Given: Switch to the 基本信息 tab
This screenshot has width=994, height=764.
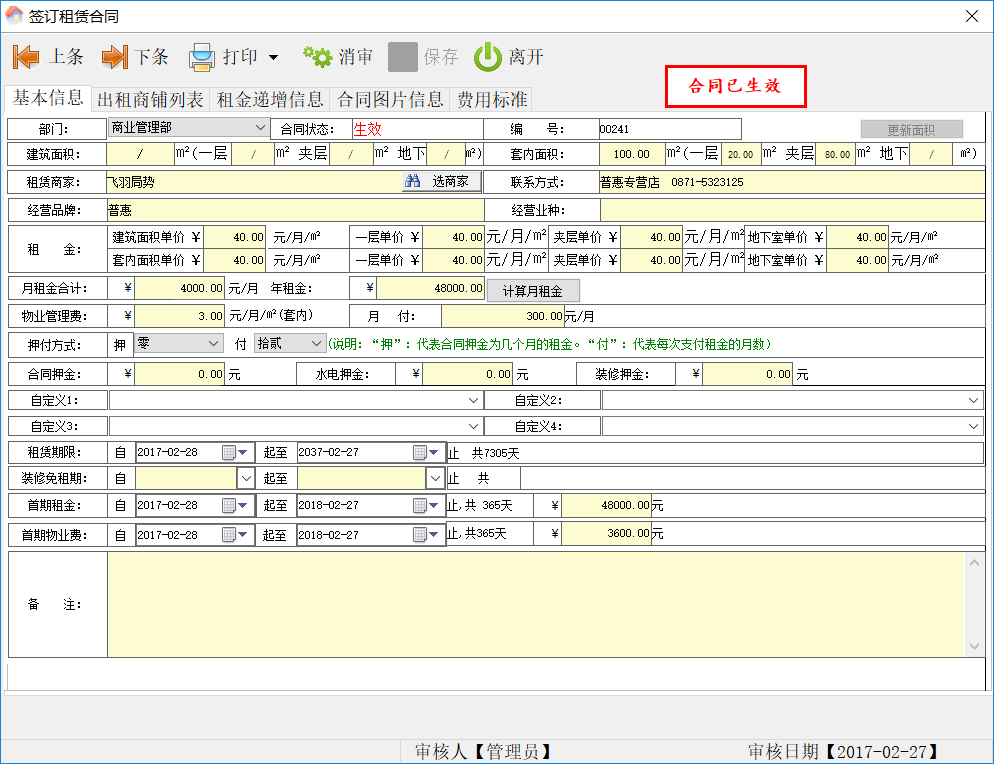Looking at the screenshot, I should coord(48,98).
